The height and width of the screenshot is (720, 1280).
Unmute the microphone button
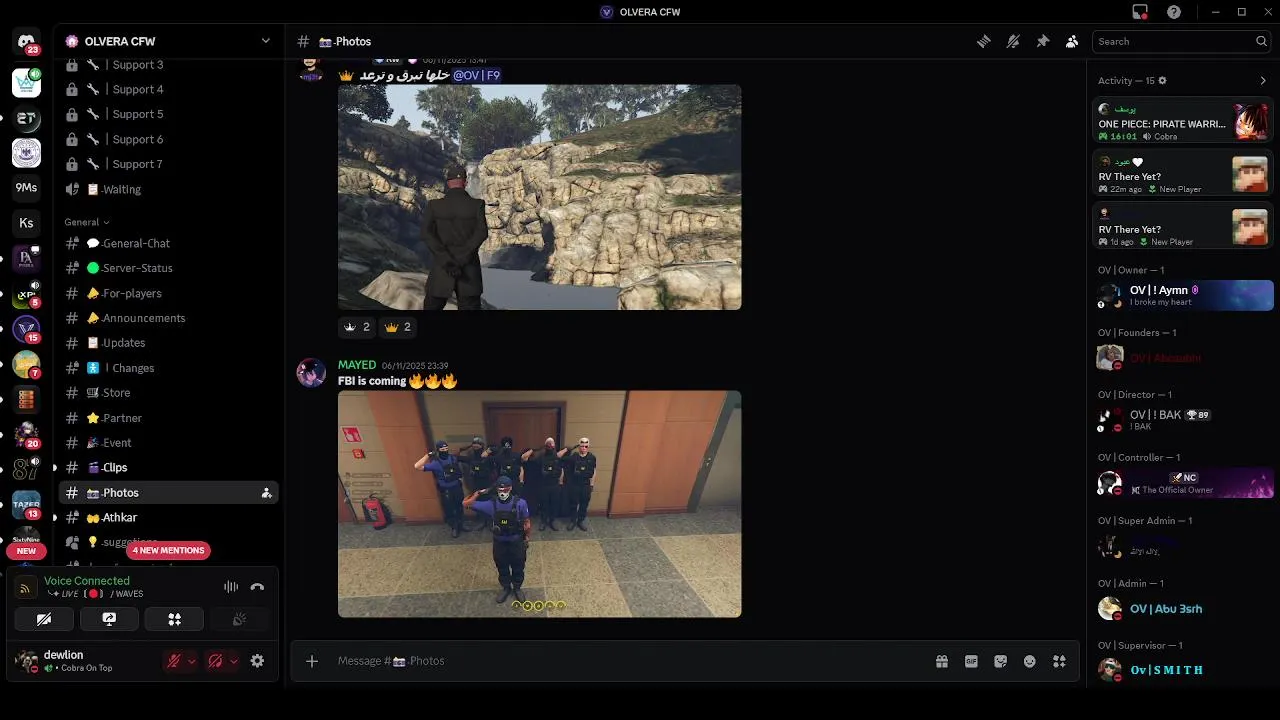coord(174,661)
